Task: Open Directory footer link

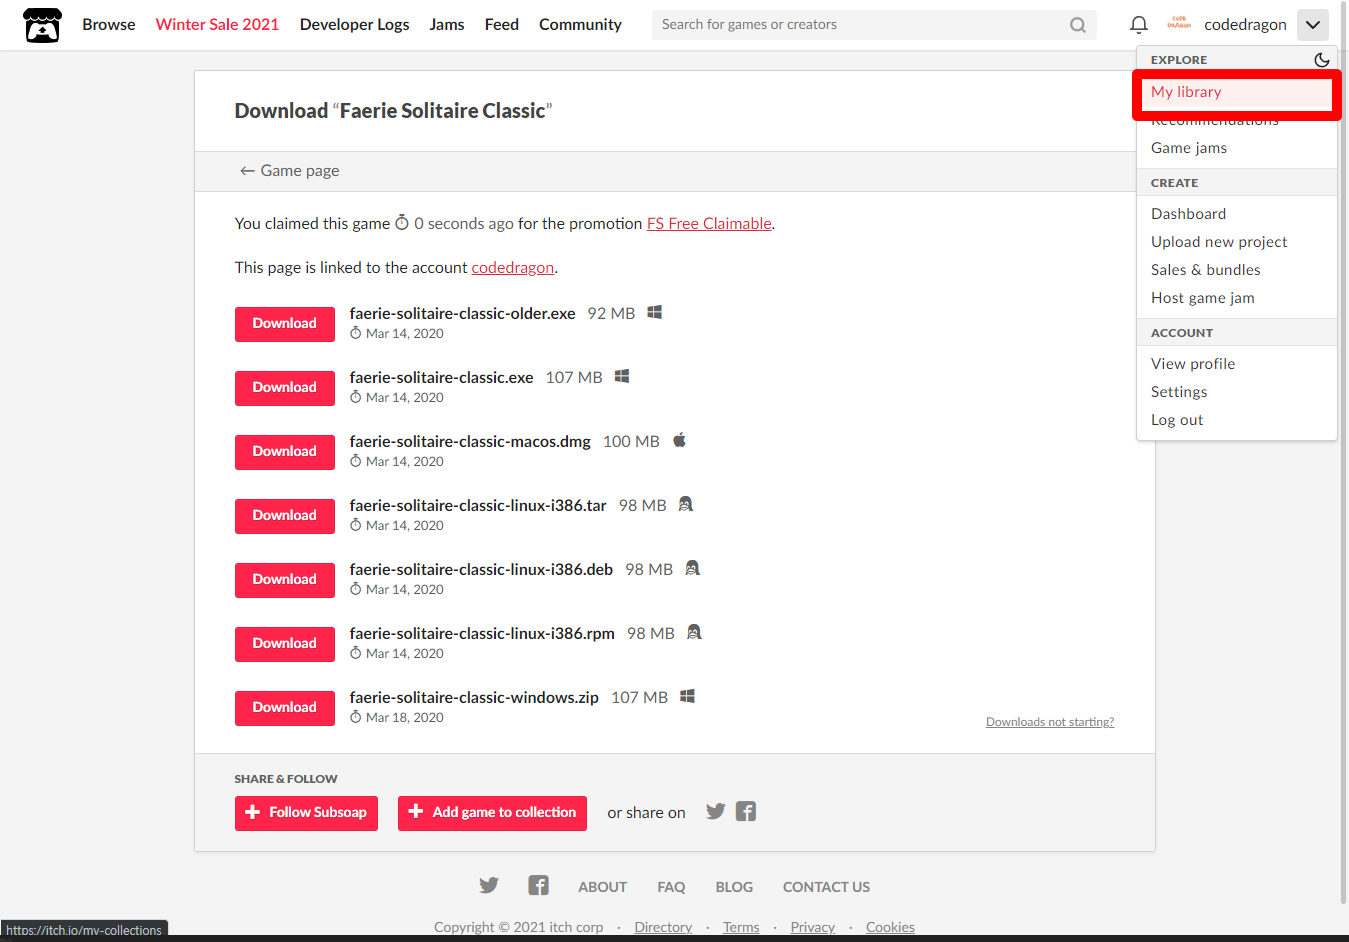Action: (x=663, y=927)
